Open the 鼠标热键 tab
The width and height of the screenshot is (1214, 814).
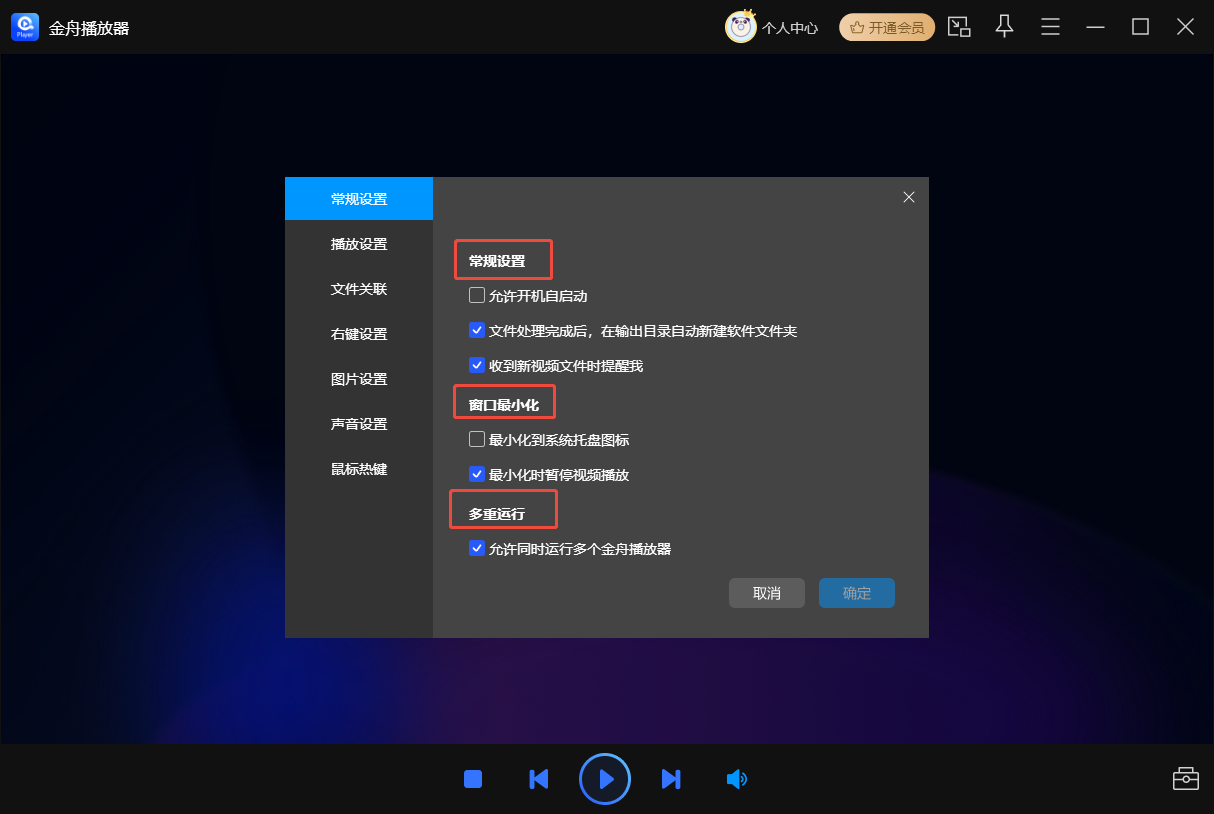[x=359, y=469]
